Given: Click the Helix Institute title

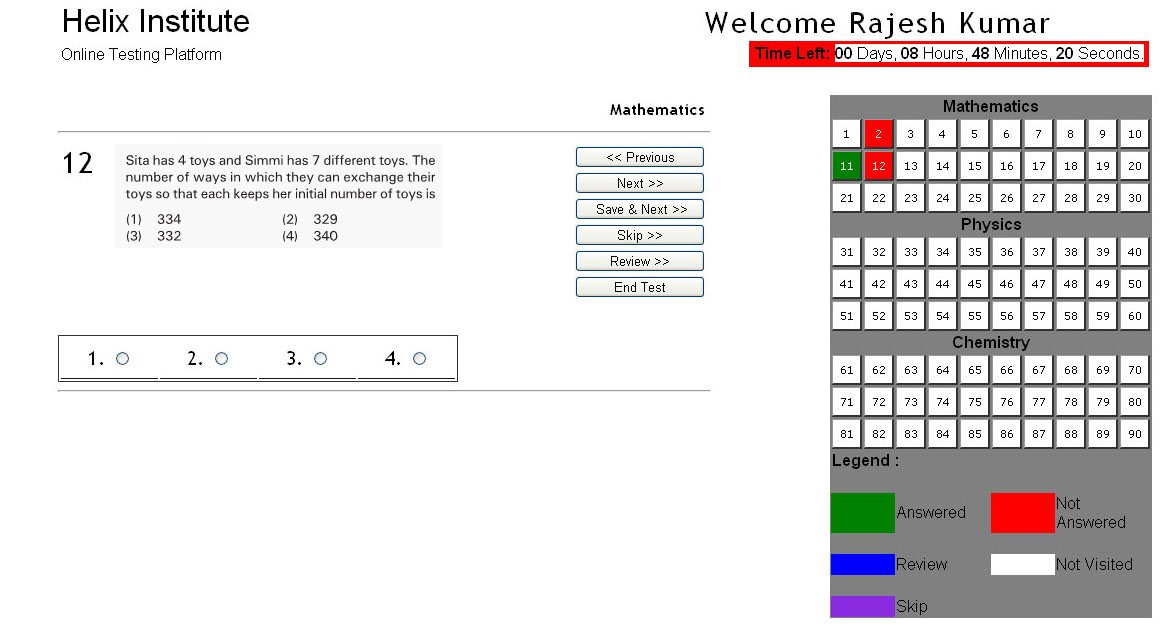Looking at the screenshot, I should [156, 21].
